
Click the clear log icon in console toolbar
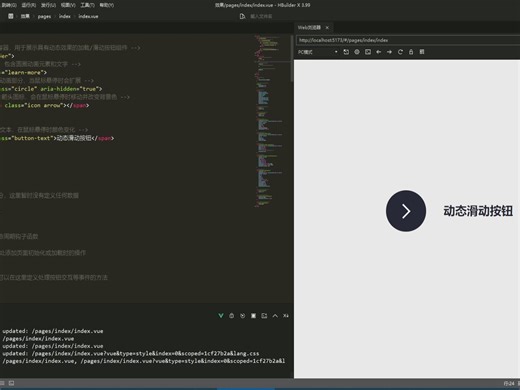(x=286, y=316)
